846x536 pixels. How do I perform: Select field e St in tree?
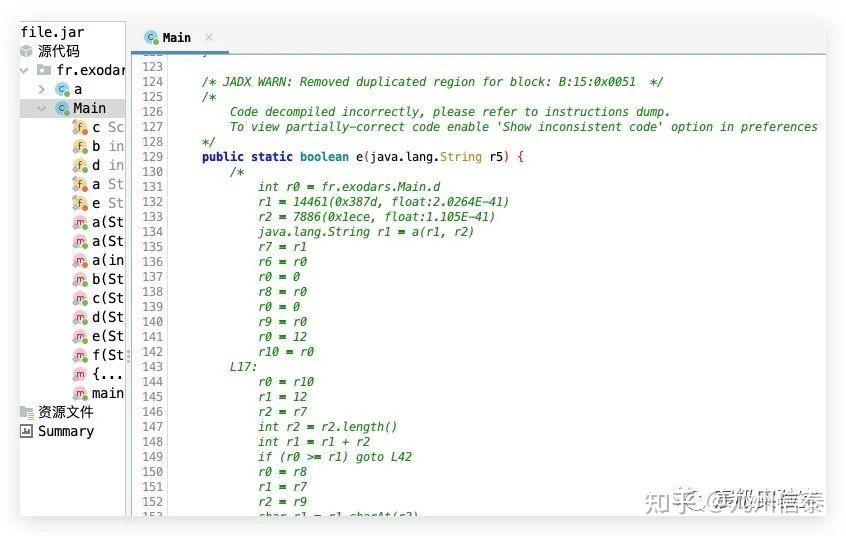[108, 203]
